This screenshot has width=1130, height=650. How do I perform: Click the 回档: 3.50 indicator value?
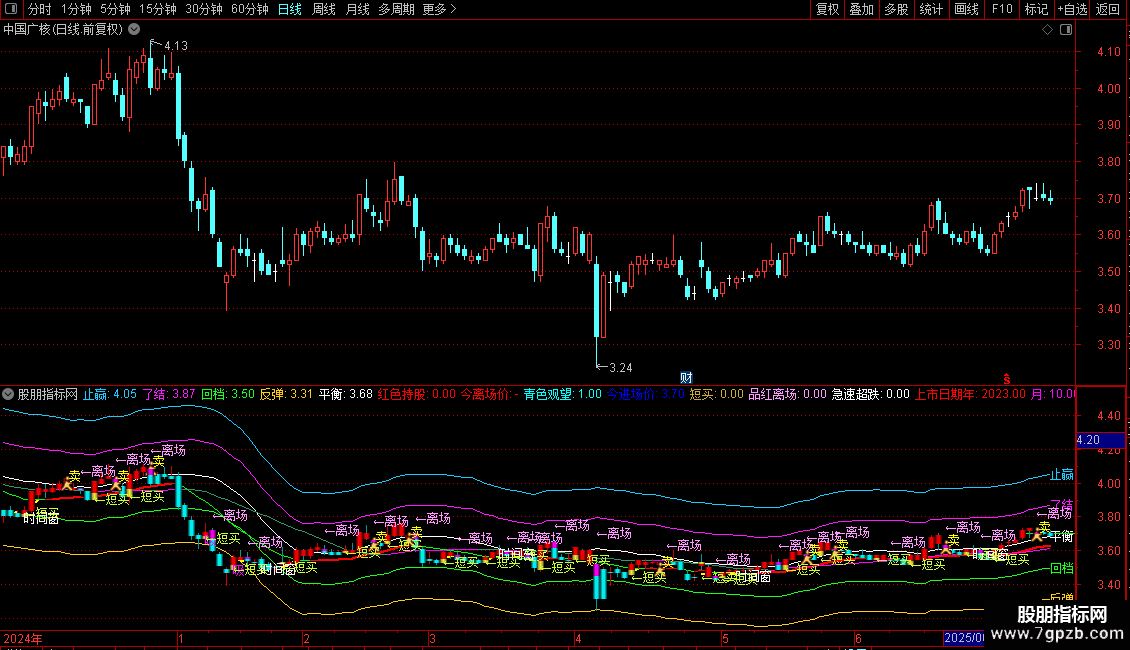(x=228, y=394)
